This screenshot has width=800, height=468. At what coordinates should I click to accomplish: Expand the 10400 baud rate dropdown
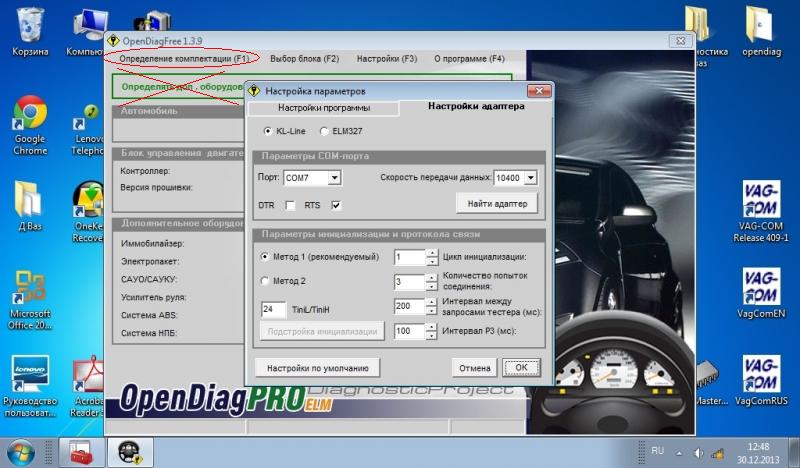click(x=531, y=178)
